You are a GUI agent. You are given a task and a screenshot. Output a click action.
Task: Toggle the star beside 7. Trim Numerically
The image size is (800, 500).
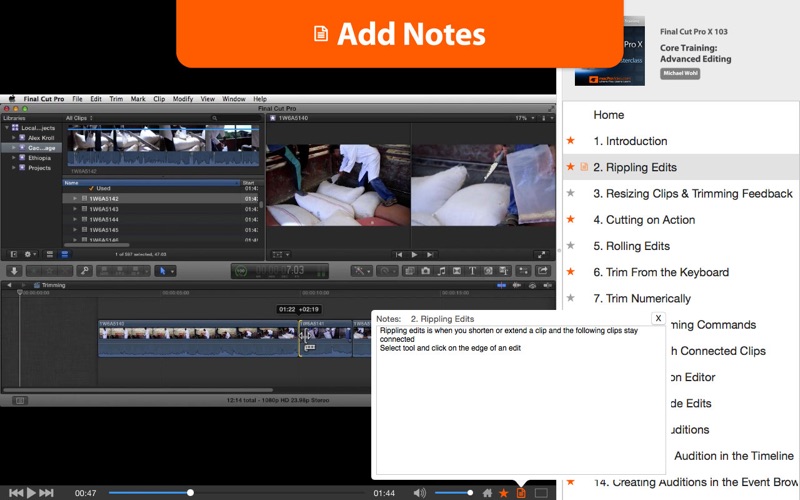[x=570, y=297]
